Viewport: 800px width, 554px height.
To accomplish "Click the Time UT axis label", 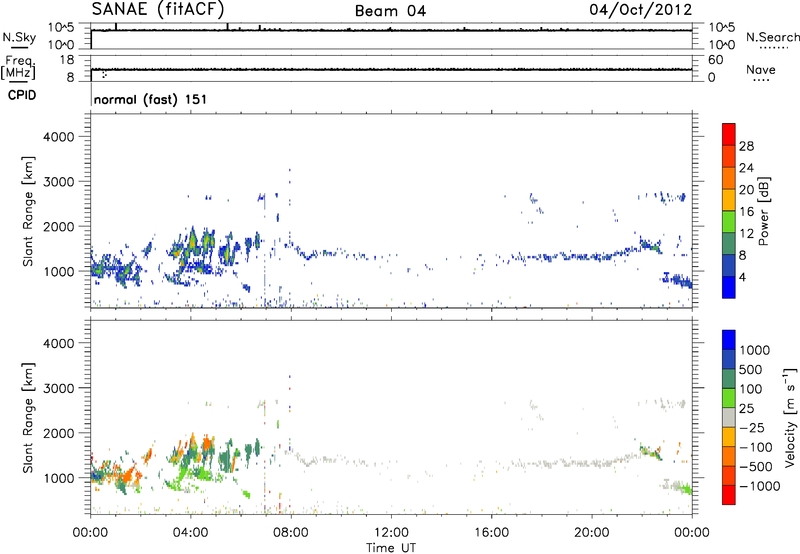I will coord(391,548).
